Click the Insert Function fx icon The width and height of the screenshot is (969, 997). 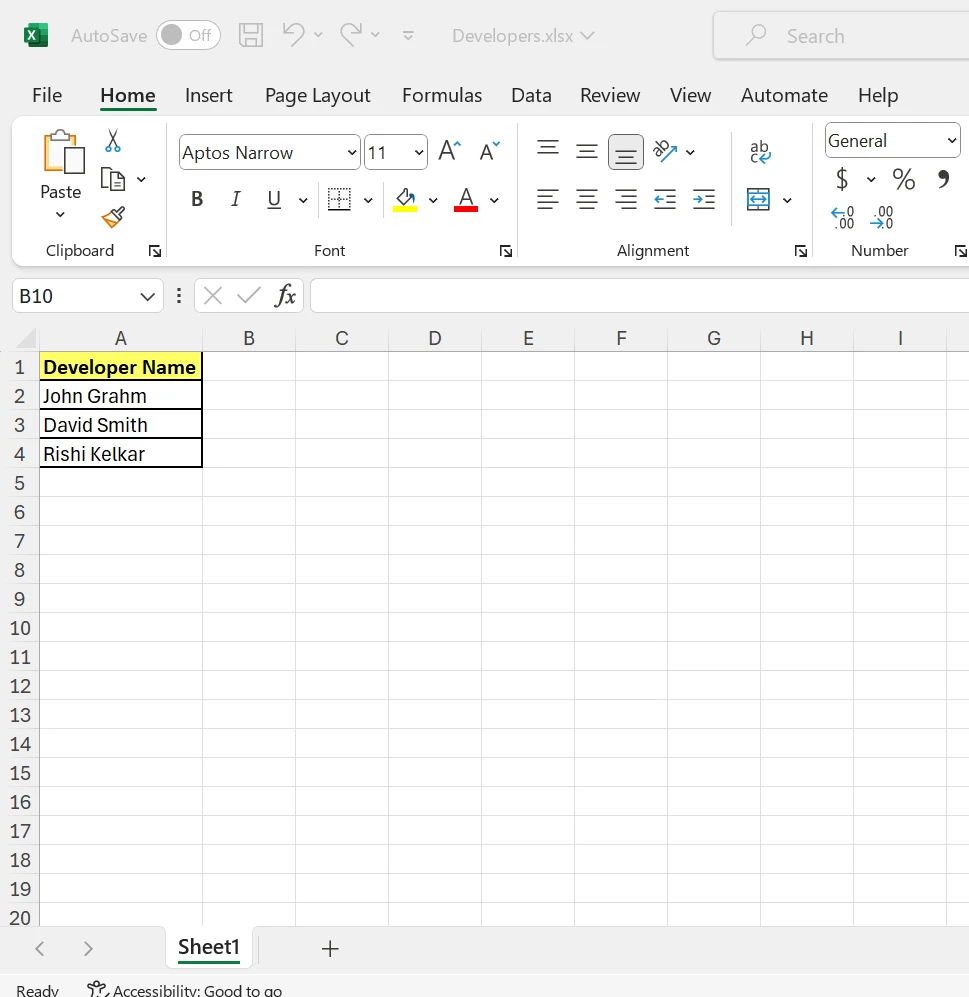coord(286,296)
